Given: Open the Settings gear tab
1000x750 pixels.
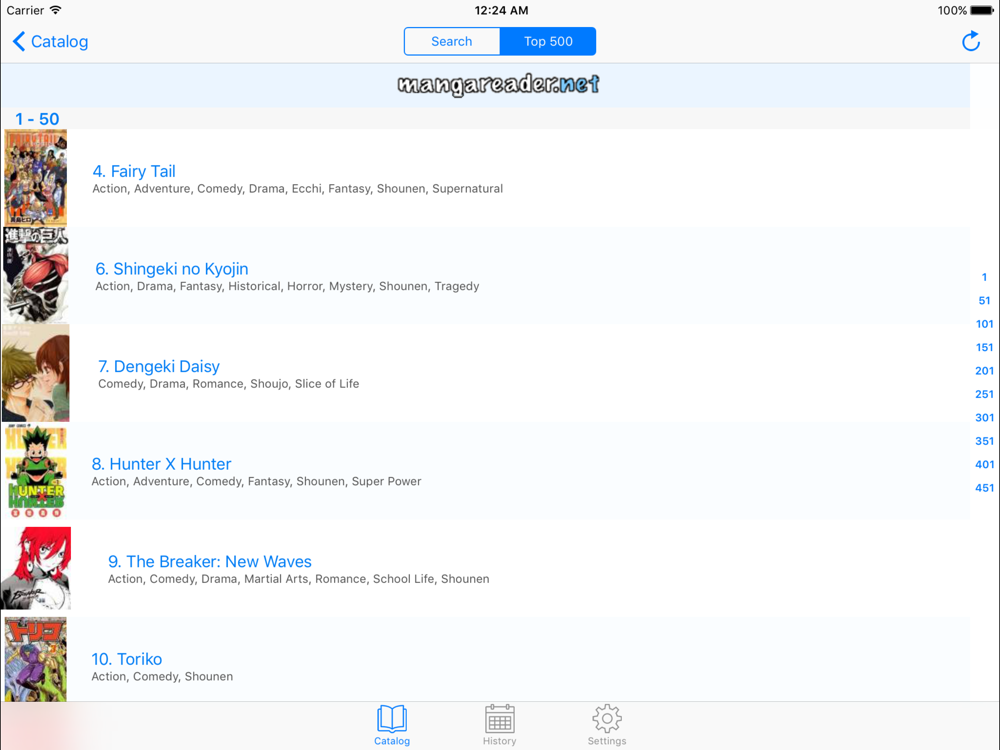Looking at the screenshot, I should 607,725.
